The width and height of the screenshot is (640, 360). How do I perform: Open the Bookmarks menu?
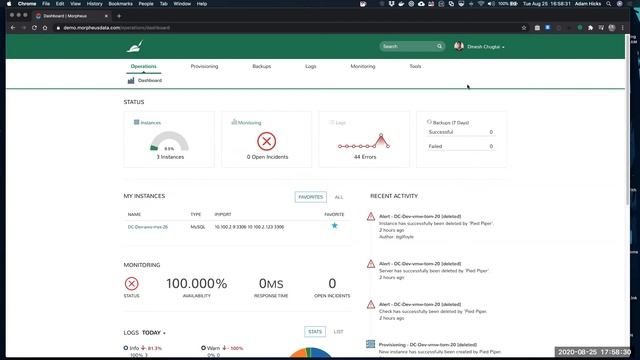click(x=120, y=4)
